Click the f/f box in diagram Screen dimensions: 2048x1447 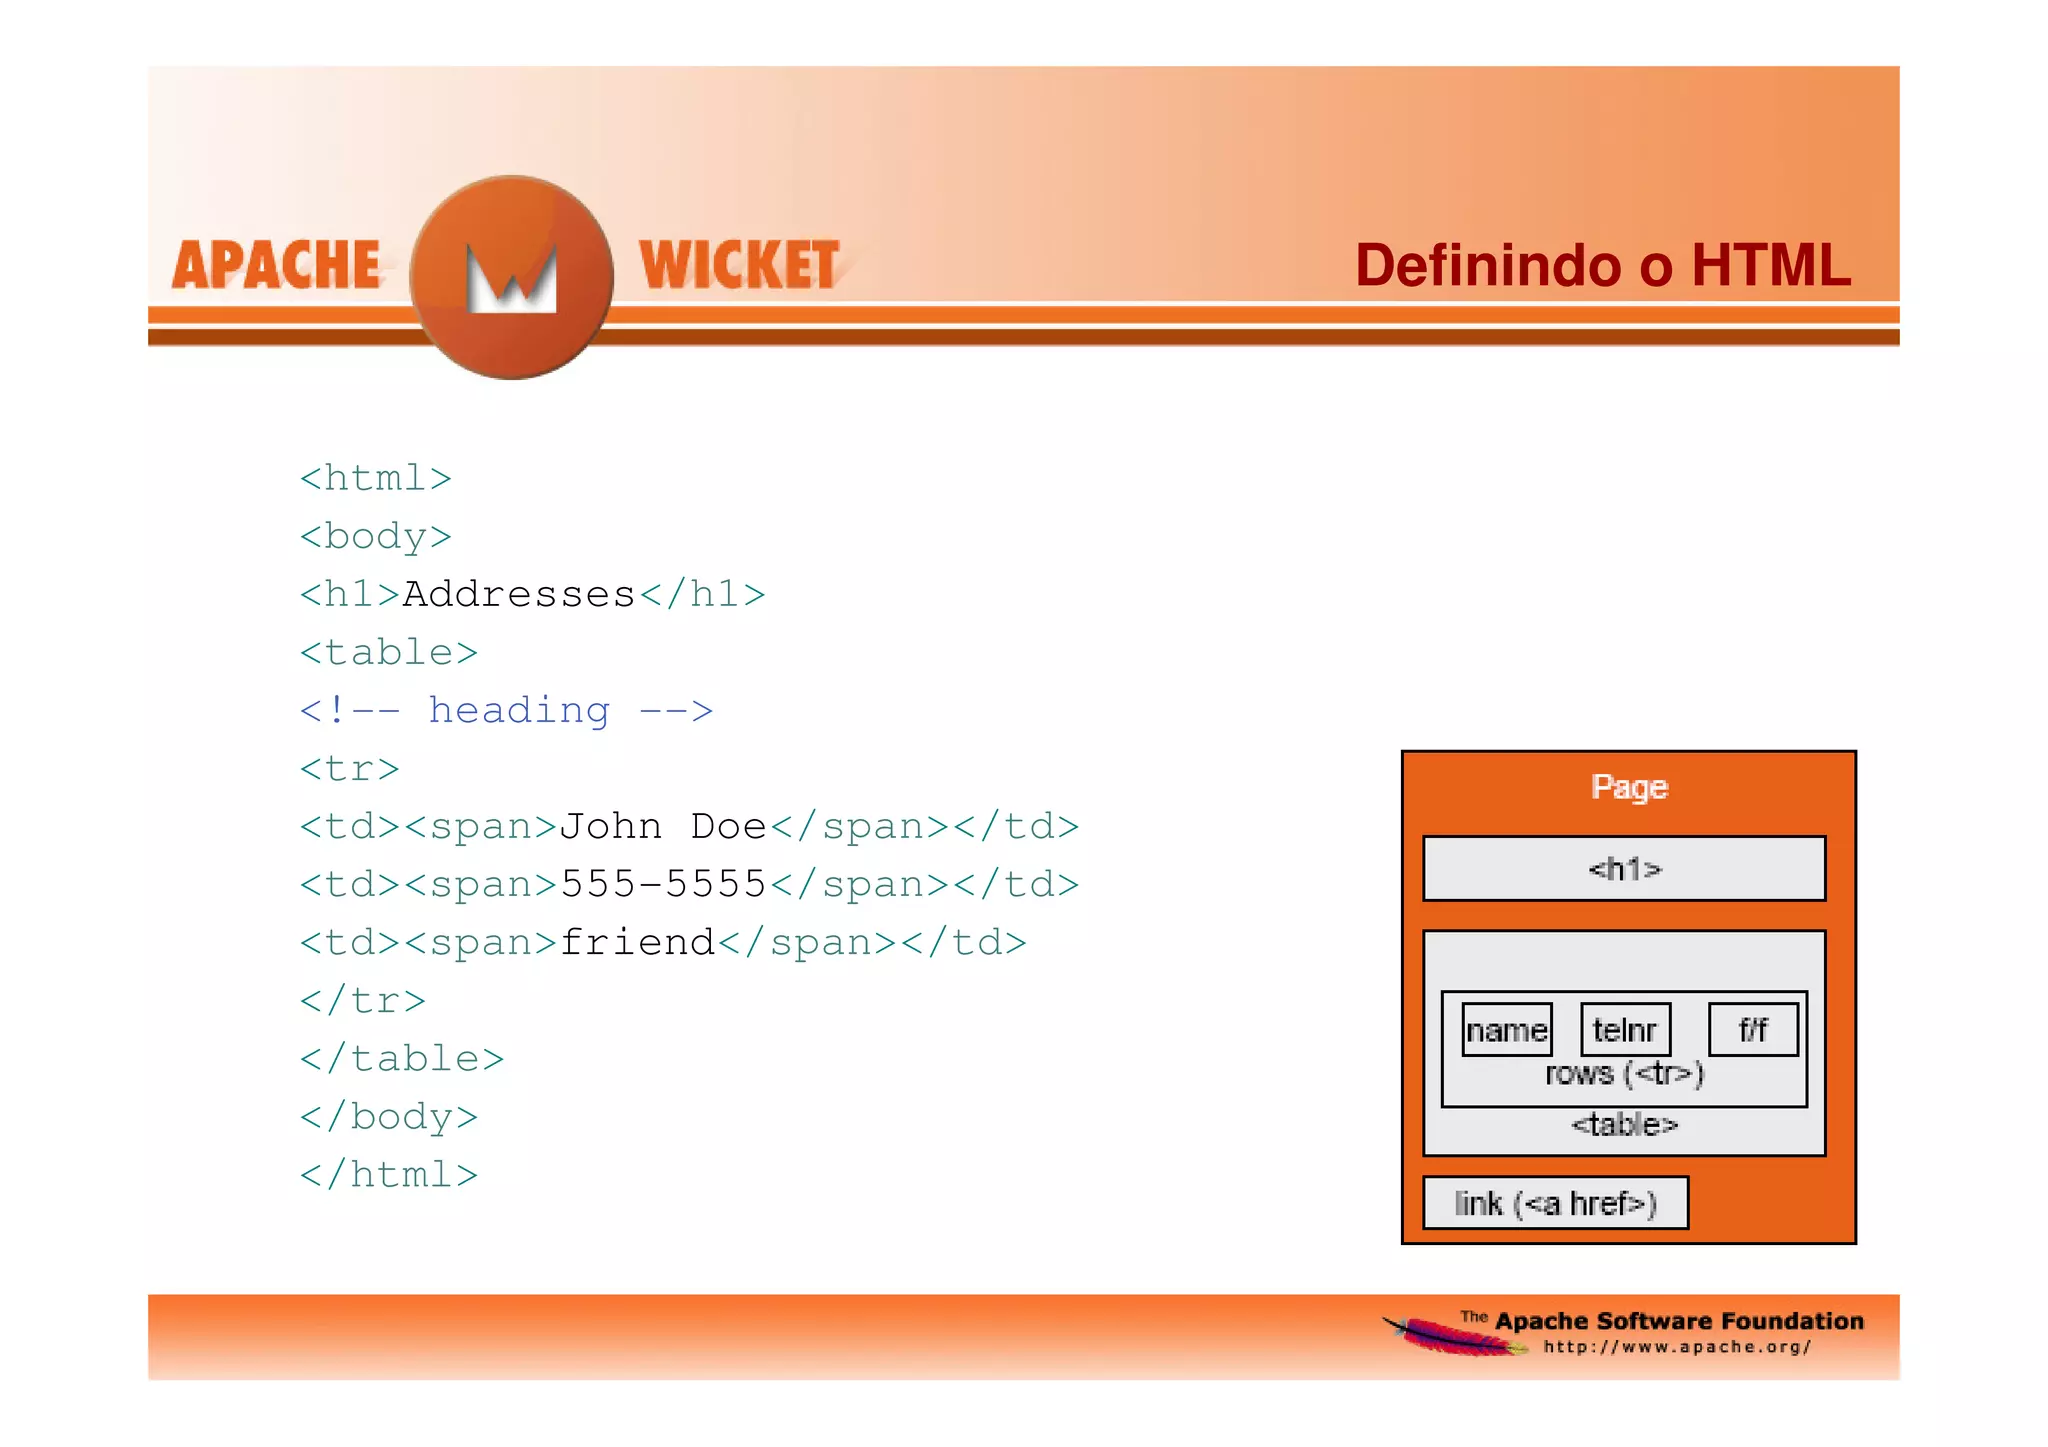(x=1753, y=1030)
